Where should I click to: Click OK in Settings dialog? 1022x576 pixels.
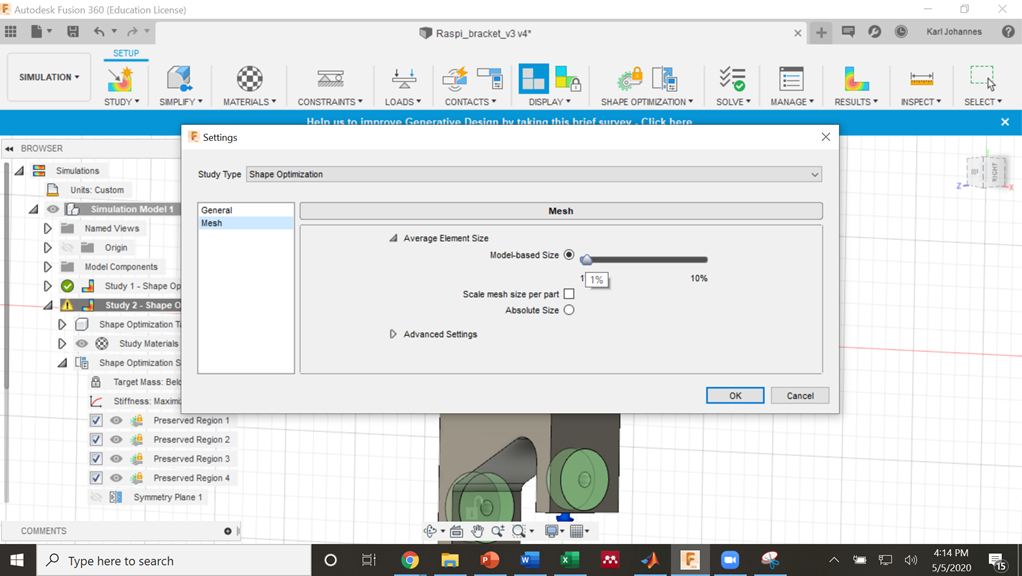point(735,396)
